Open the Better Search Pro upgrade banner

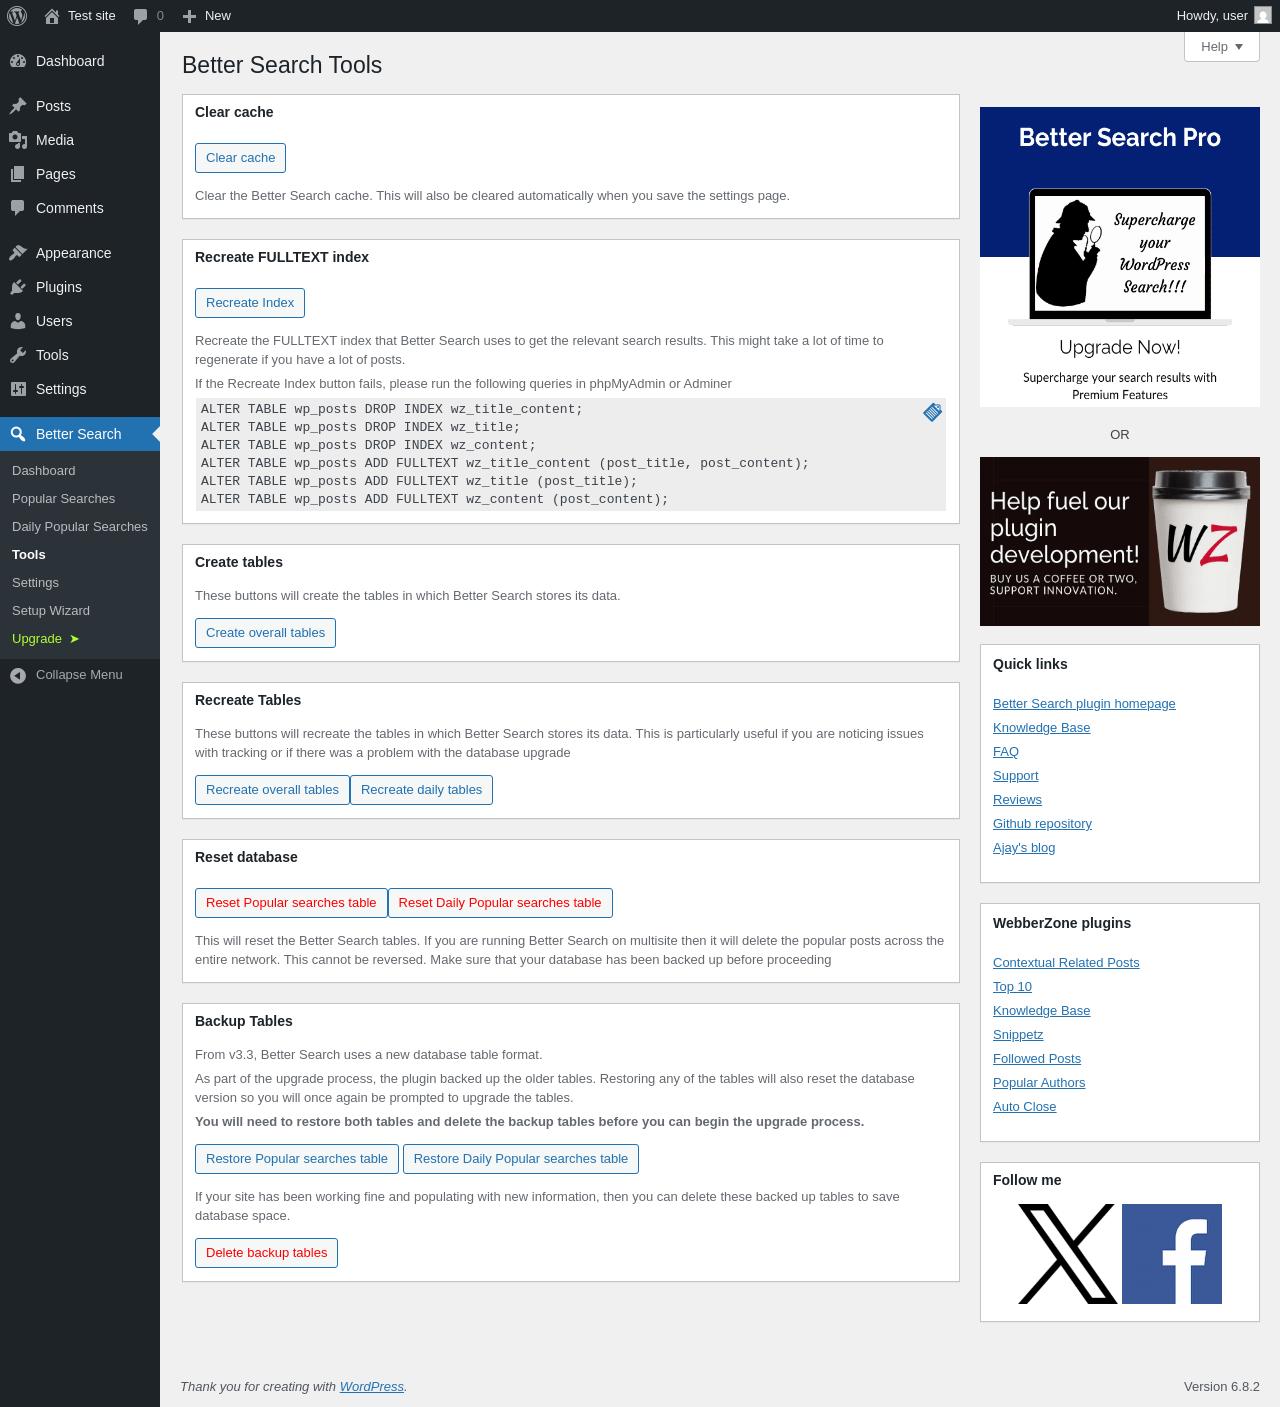click(x=1120, y=257)
